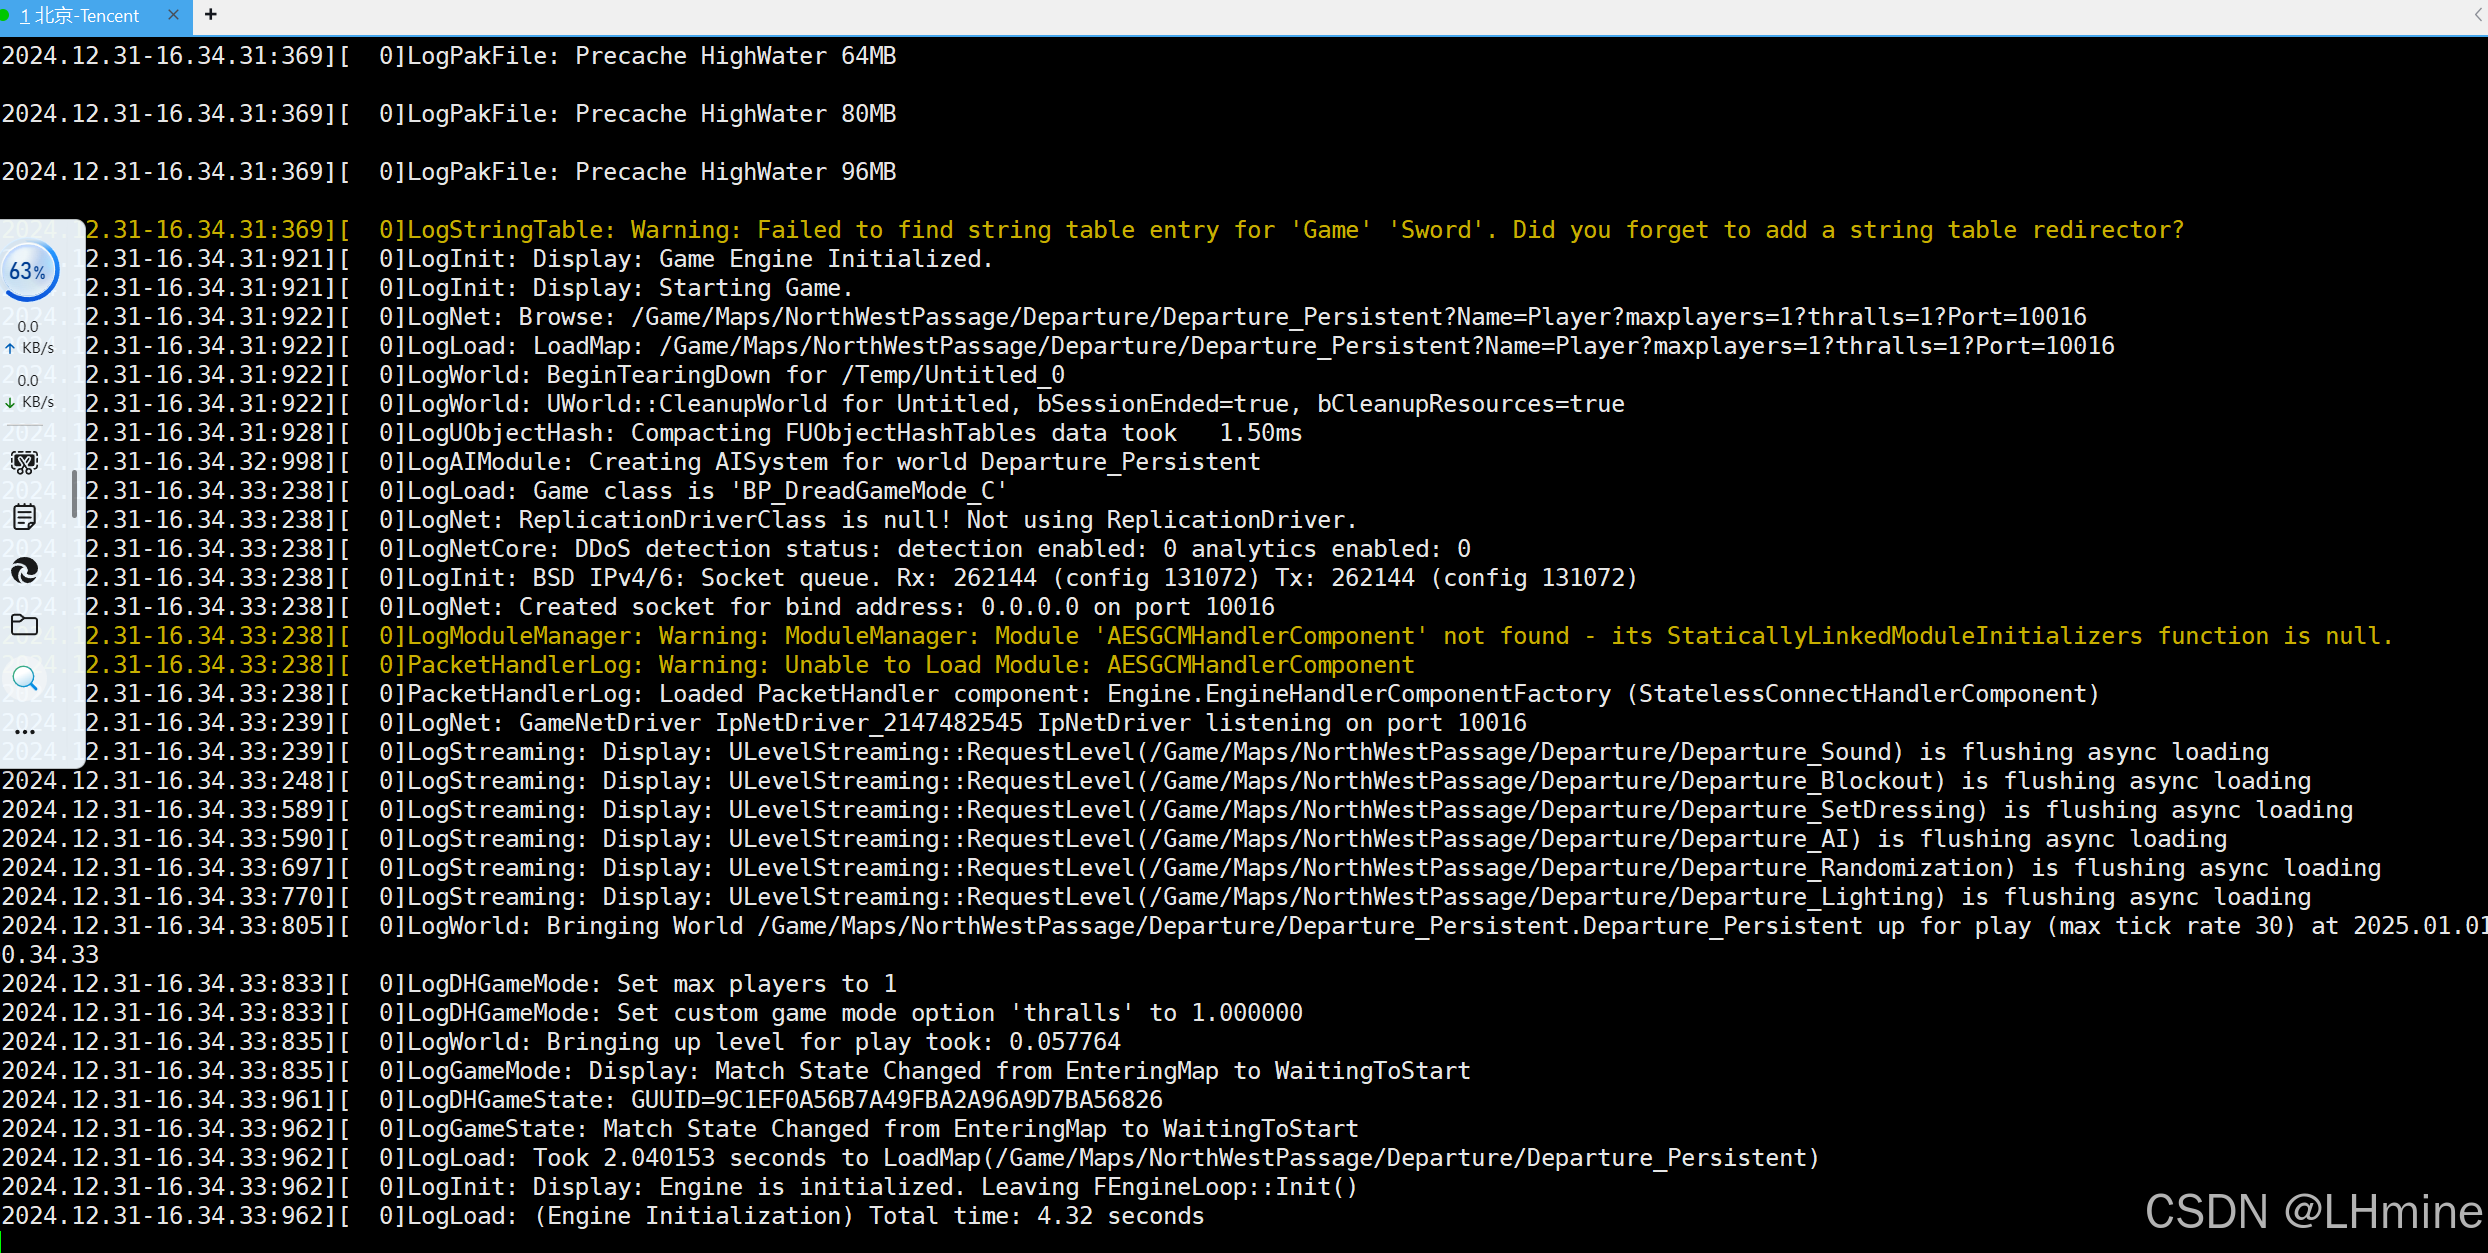Click the upload speed arrow indicator
The image size is (2488, 1253).
(x=10, y=348)
